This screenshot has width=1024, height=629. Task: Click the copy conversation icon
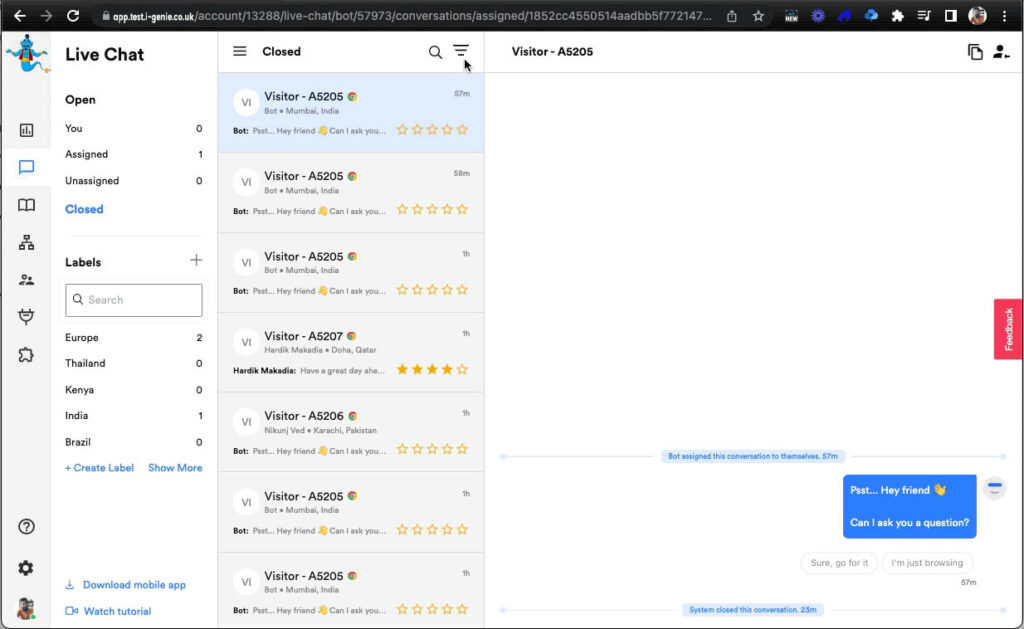(x=975, y=52)
